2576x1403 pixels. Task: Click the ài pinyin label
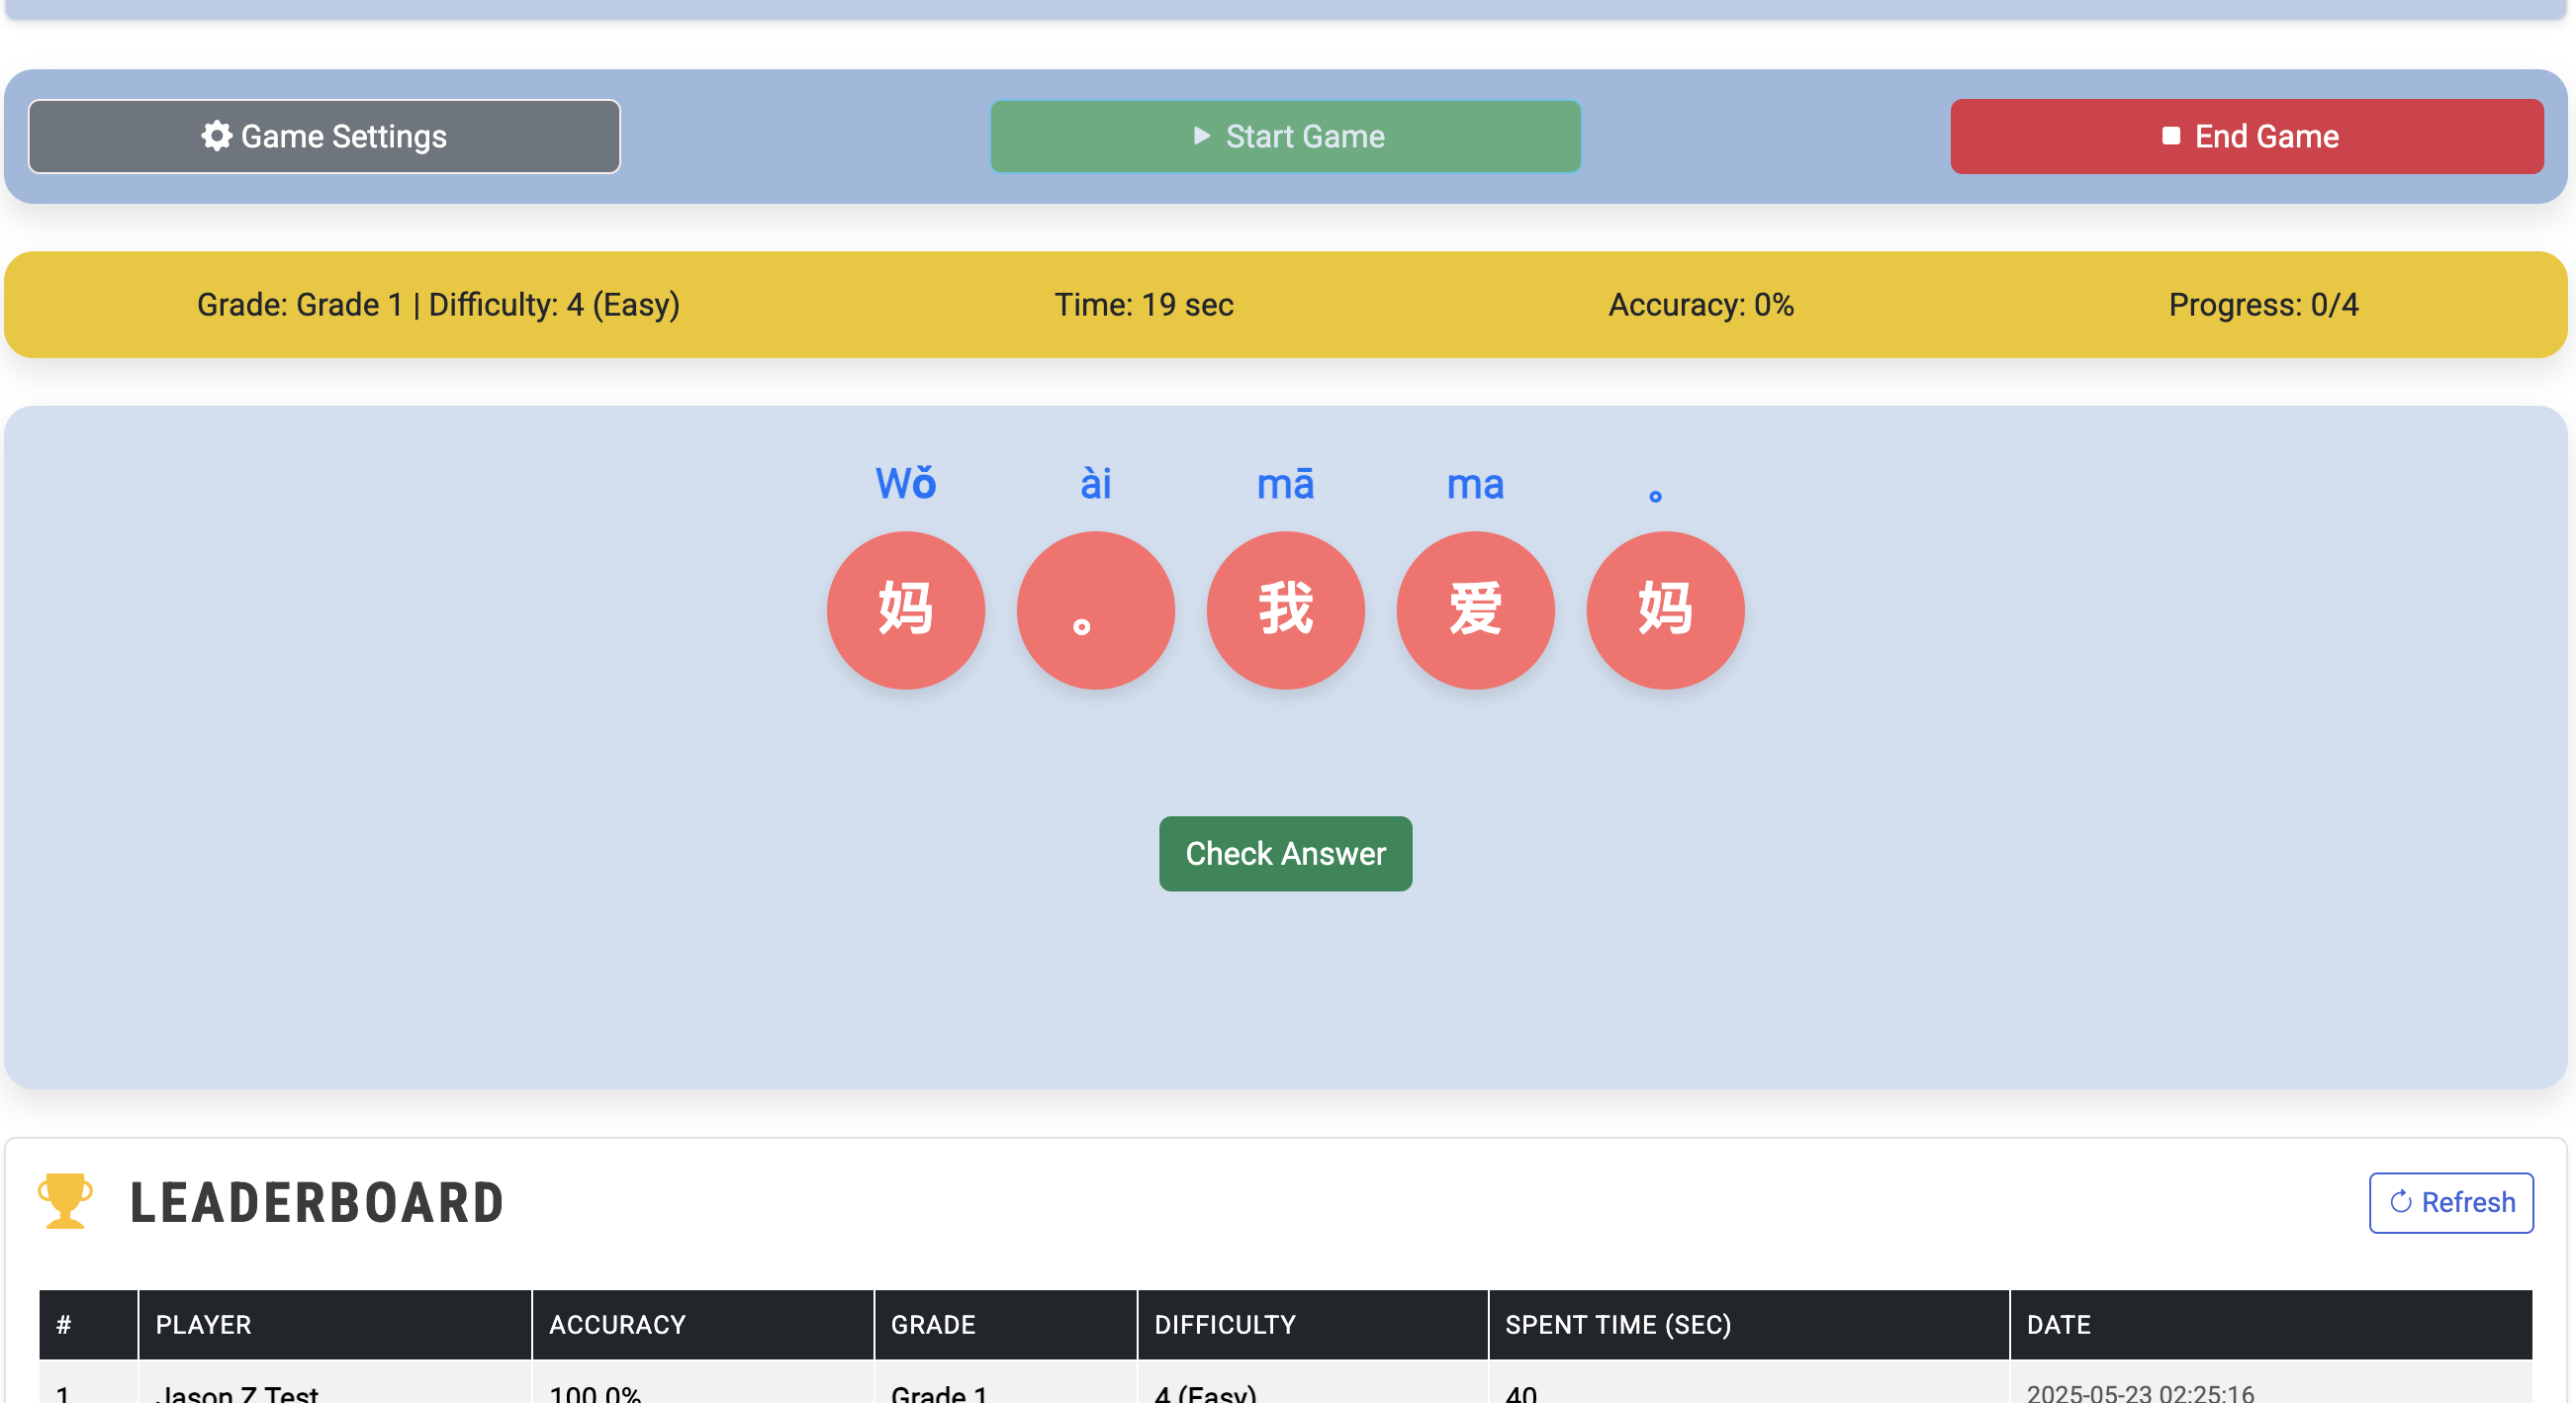[x=1095, y=484]
